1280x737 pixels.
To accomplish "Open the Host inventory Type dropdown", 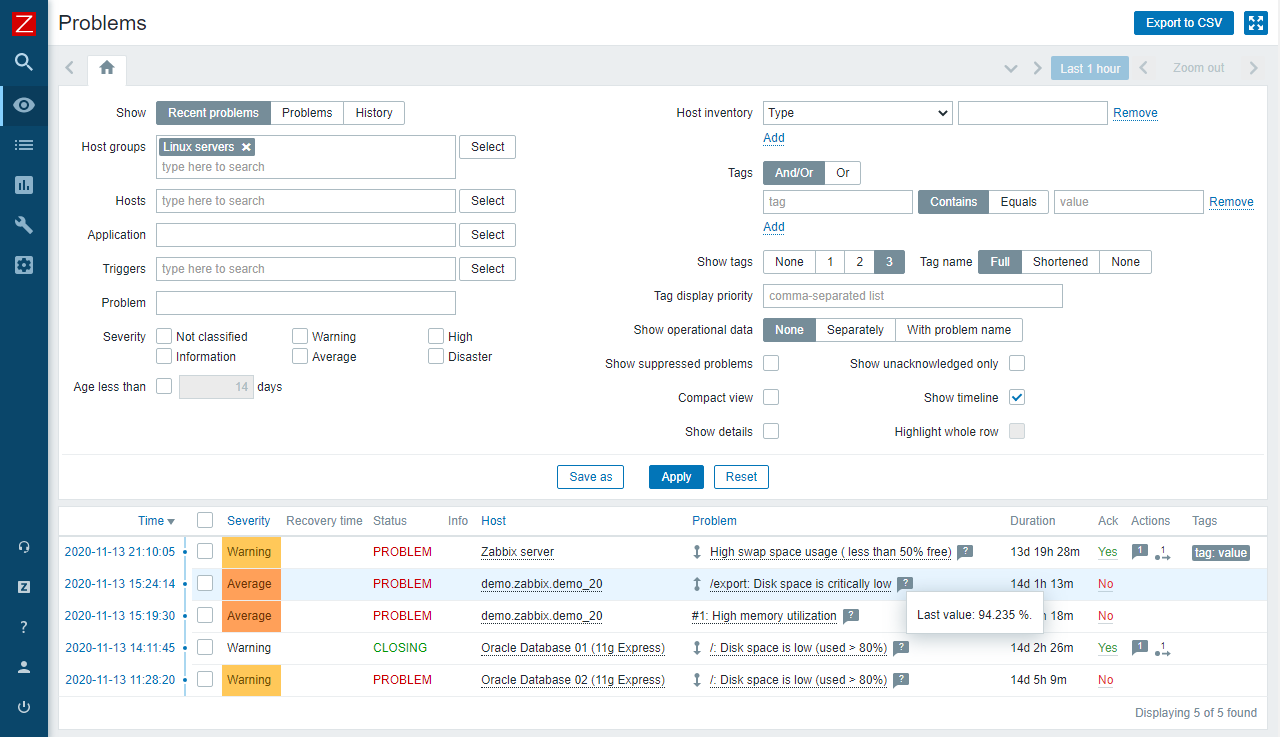I will click(x=857, y=113).
